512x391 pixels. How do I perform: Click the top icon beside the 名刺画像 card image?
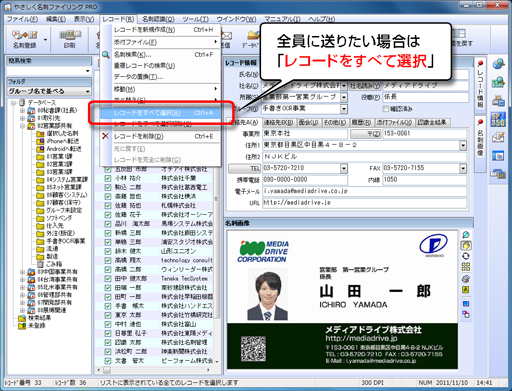click(x=466, y=235)
